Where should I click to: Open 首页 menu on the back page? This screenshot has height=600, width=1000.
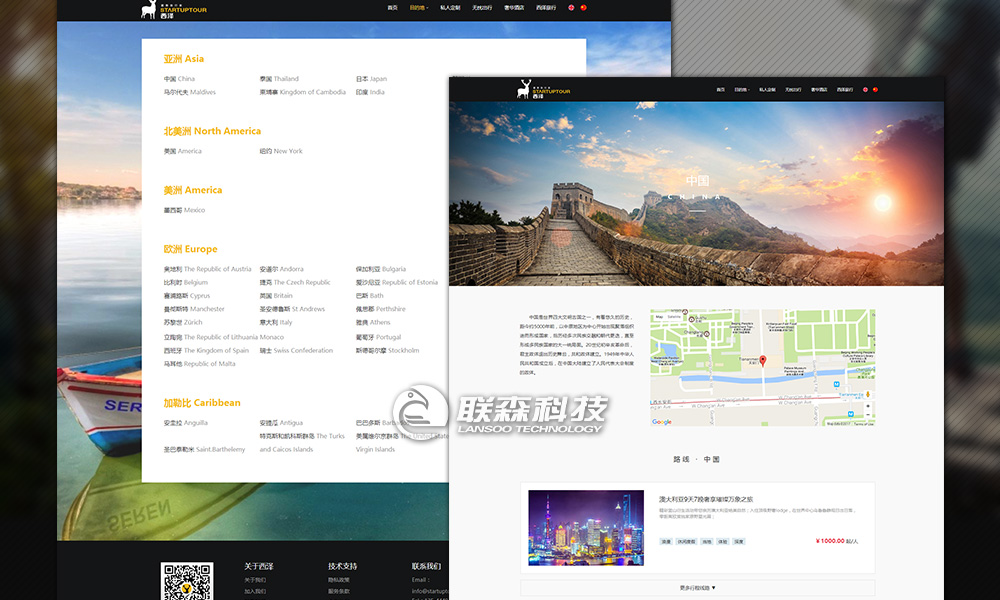392,8
